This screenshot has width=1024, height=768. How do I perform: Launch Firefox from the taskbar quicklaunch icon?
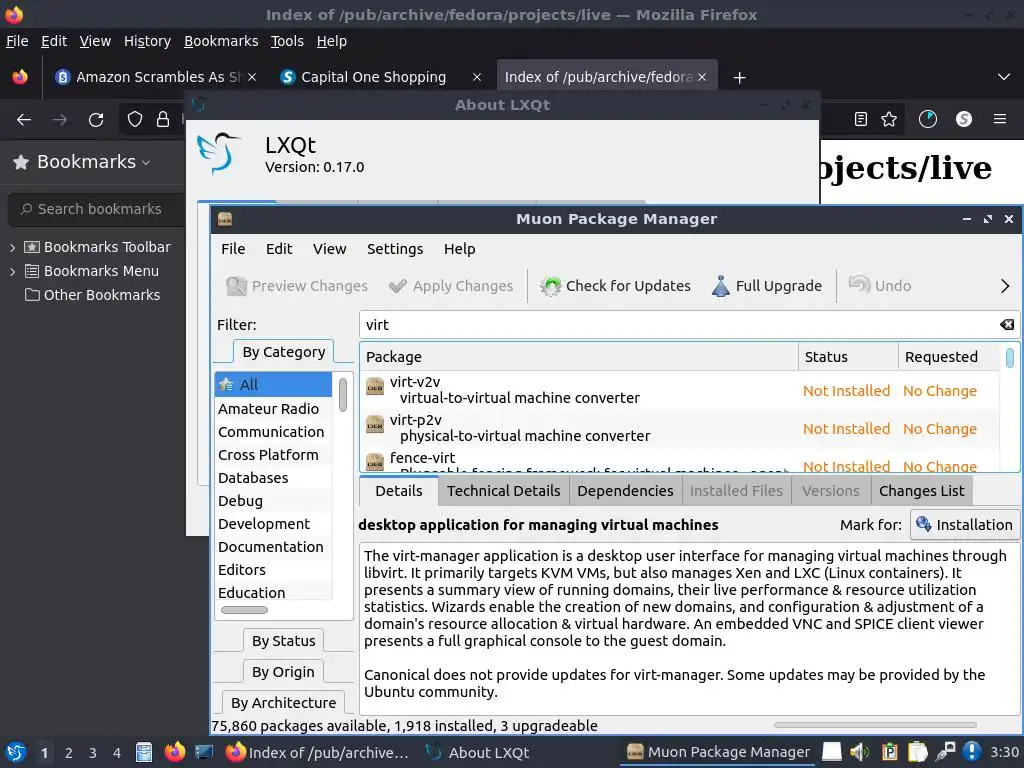174,752
